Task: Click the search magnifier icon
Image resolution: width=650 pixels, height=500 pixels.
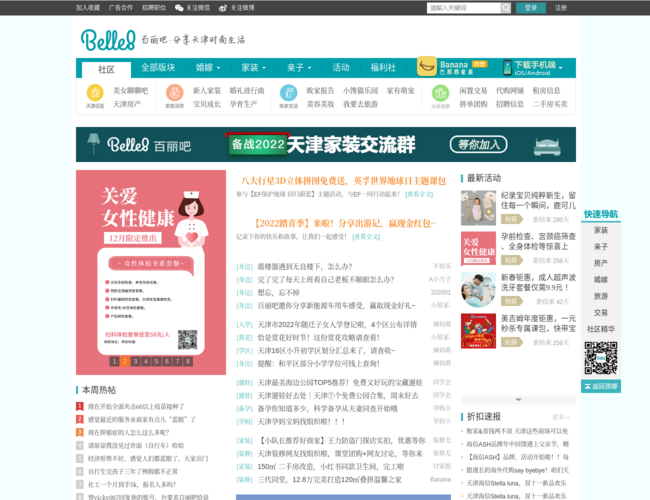Action: (x=505, y=8)
